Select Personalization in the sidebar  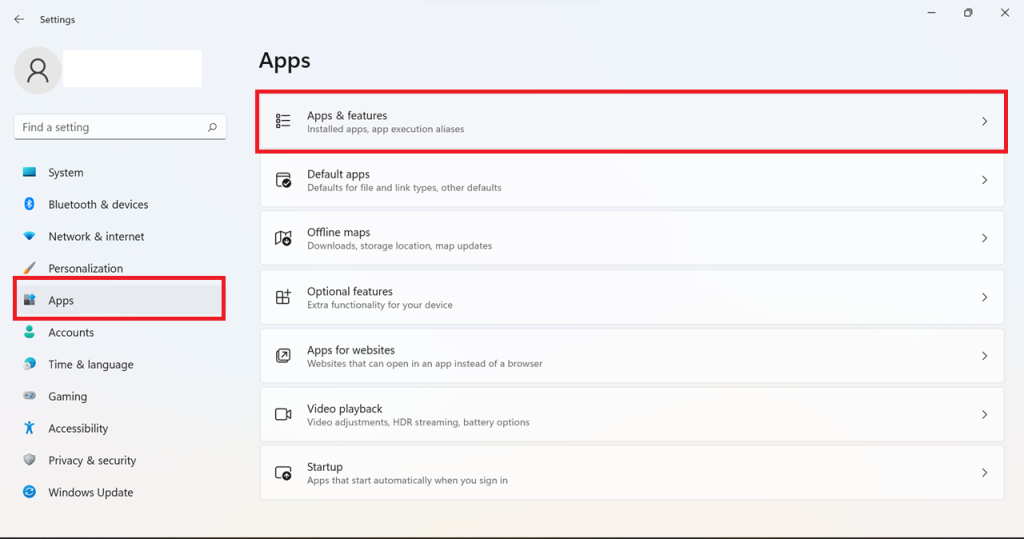pos(86,269)
